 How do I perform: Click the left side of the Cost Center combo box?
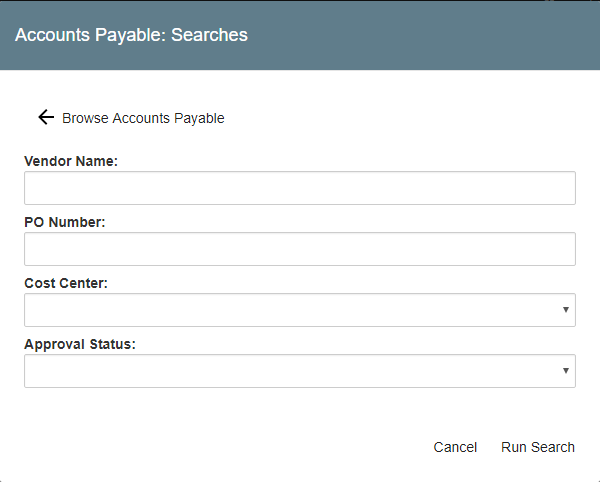[x=50, y=310]
